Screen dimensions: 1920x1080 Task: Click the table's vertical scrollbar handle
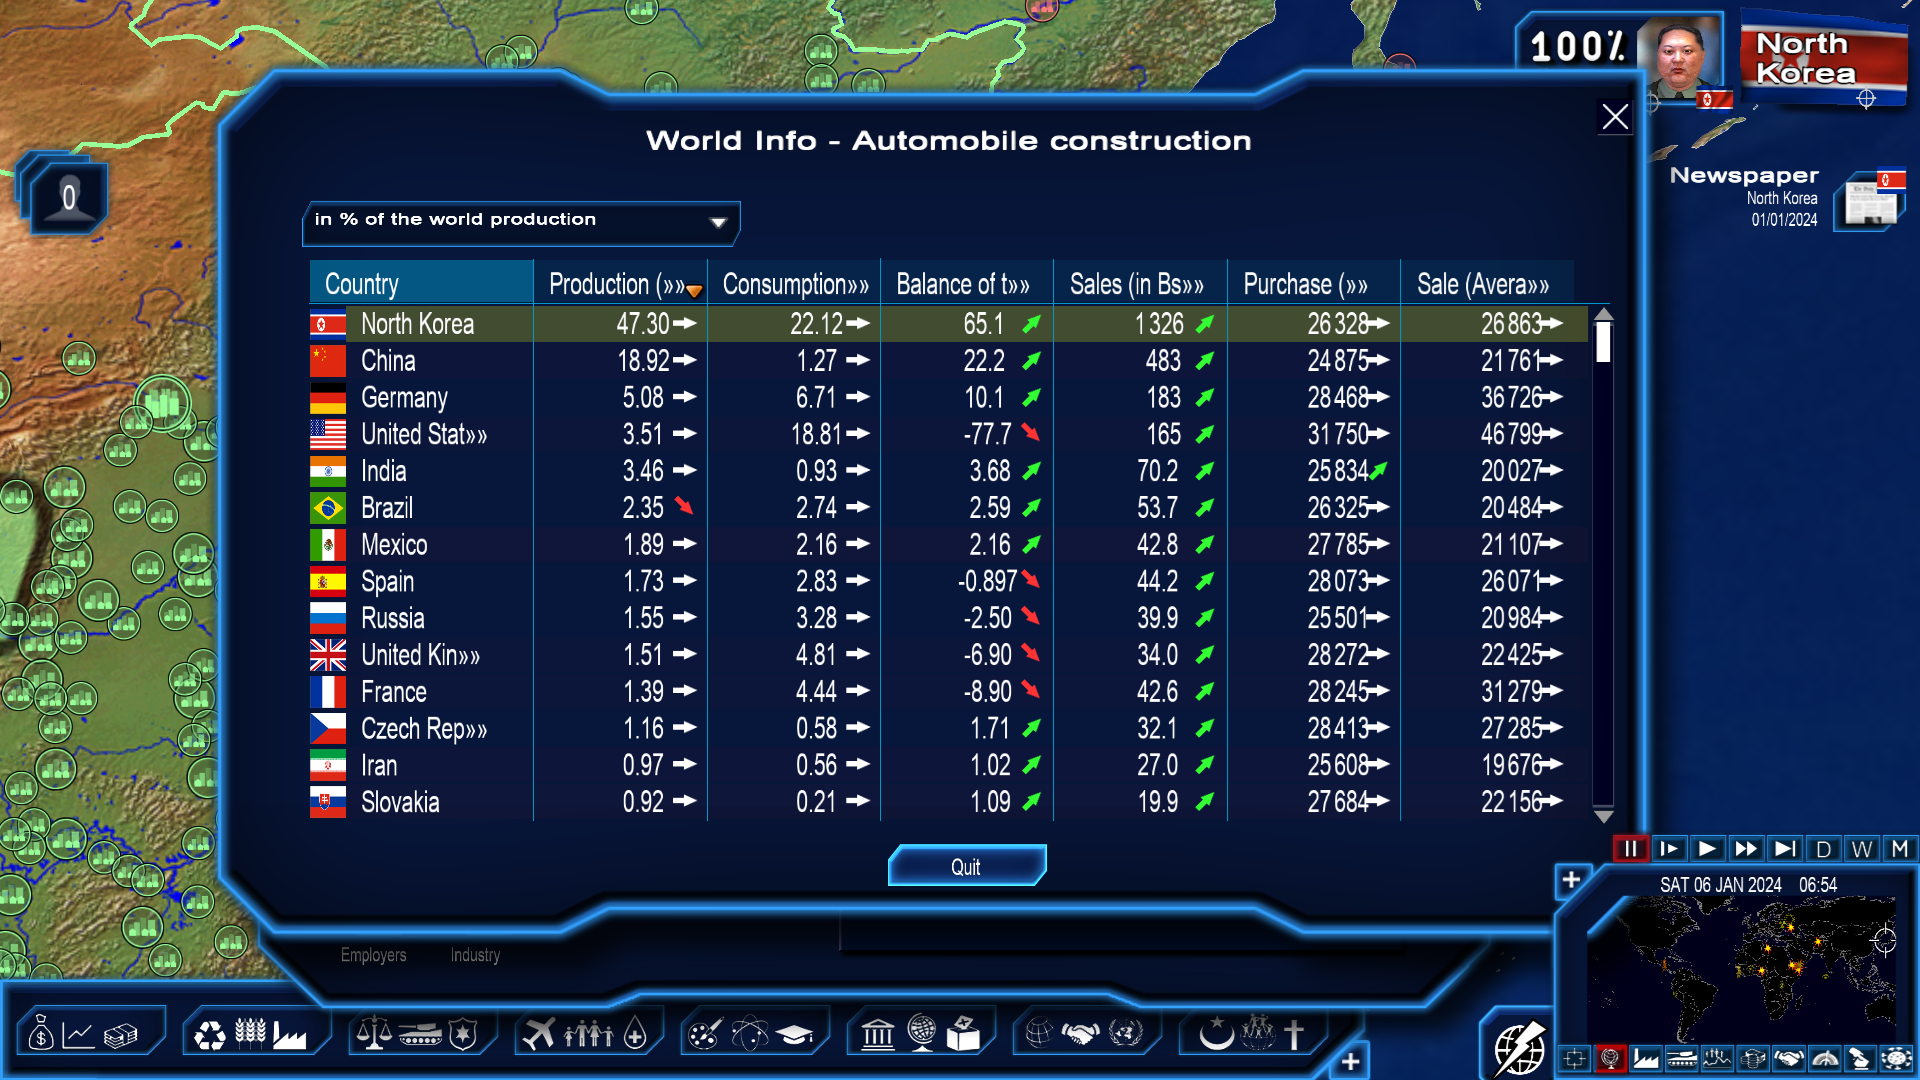(1603, 340)
